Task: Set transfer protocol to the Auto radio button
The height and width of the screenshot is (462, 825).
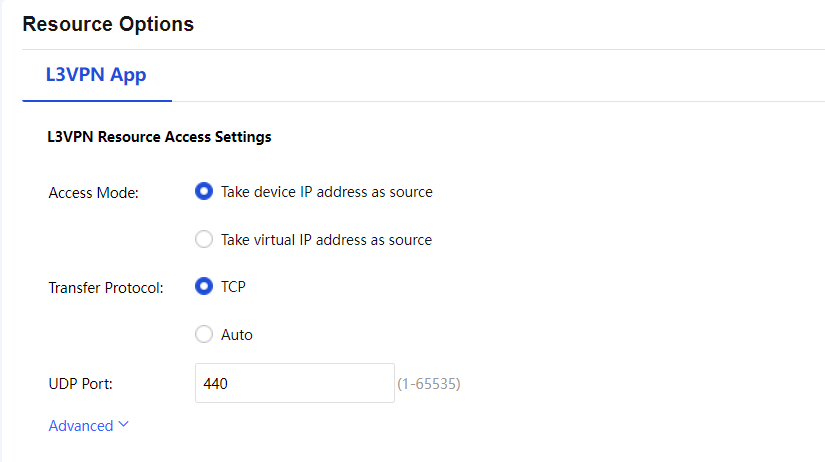Action: click(204, 335)
